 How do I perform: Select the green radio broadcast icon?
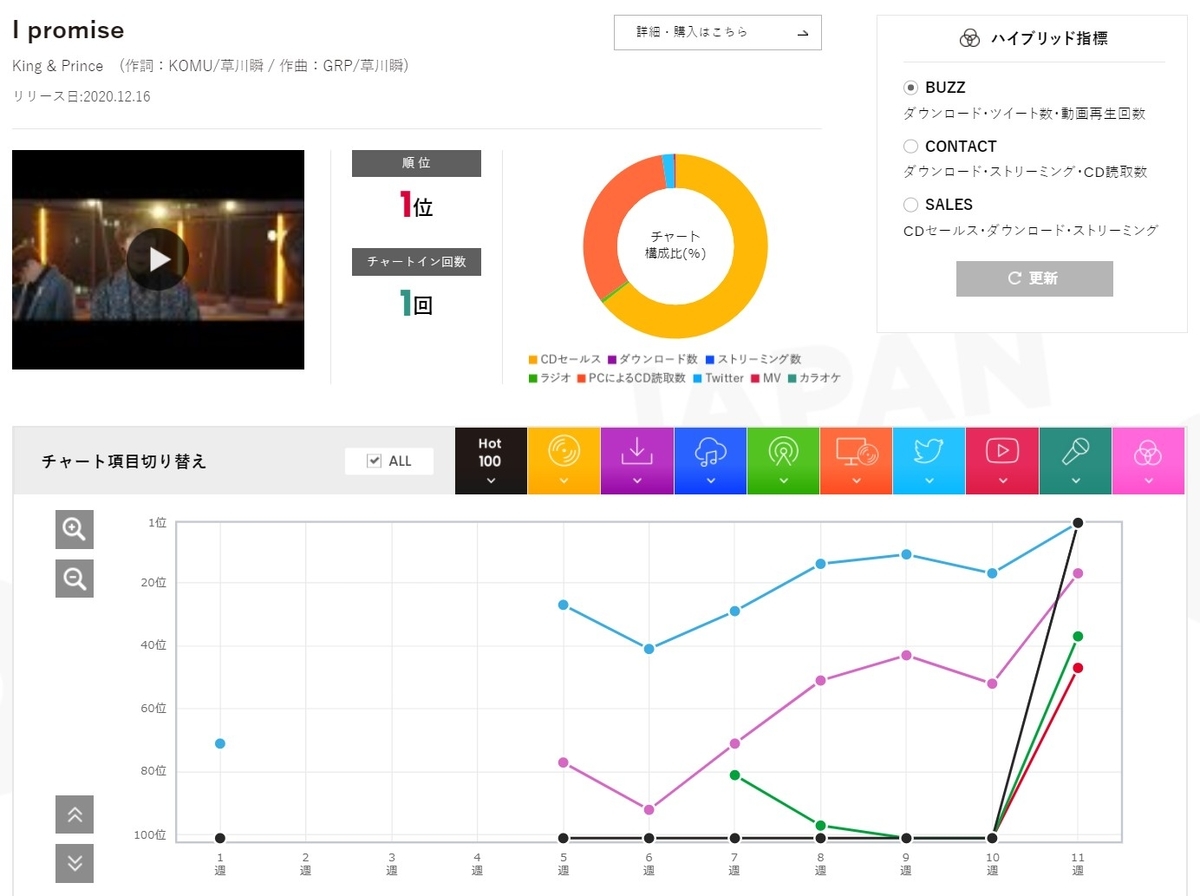pyautogui.click(x=783, y=460)
